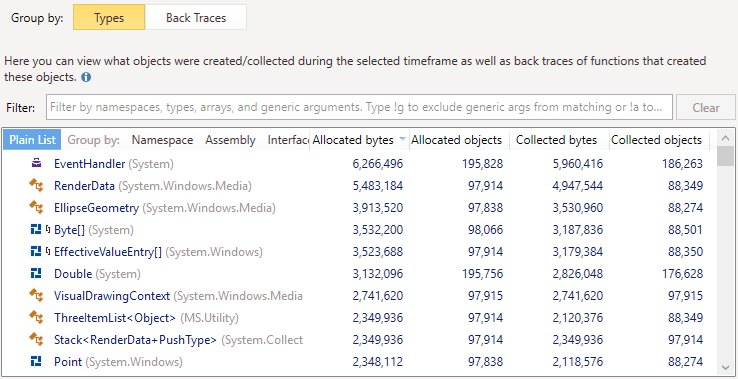Focus the type filter text field
The height and width of the screenshot is (379, 738).
360,107
